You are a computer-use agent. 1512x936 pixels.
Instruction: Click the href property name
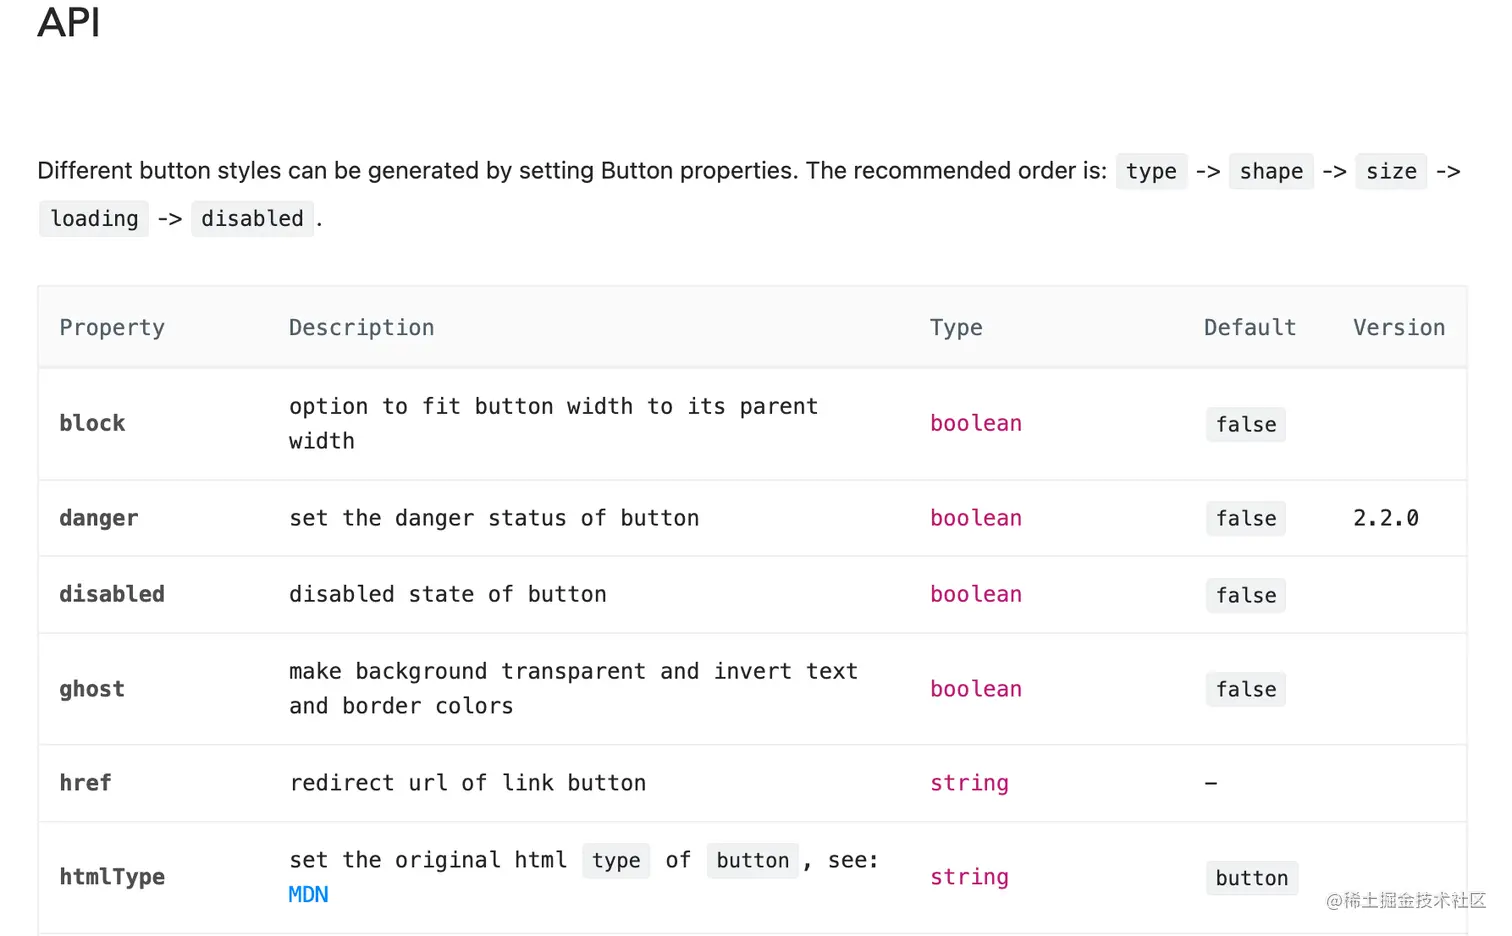tap(85, 783)
